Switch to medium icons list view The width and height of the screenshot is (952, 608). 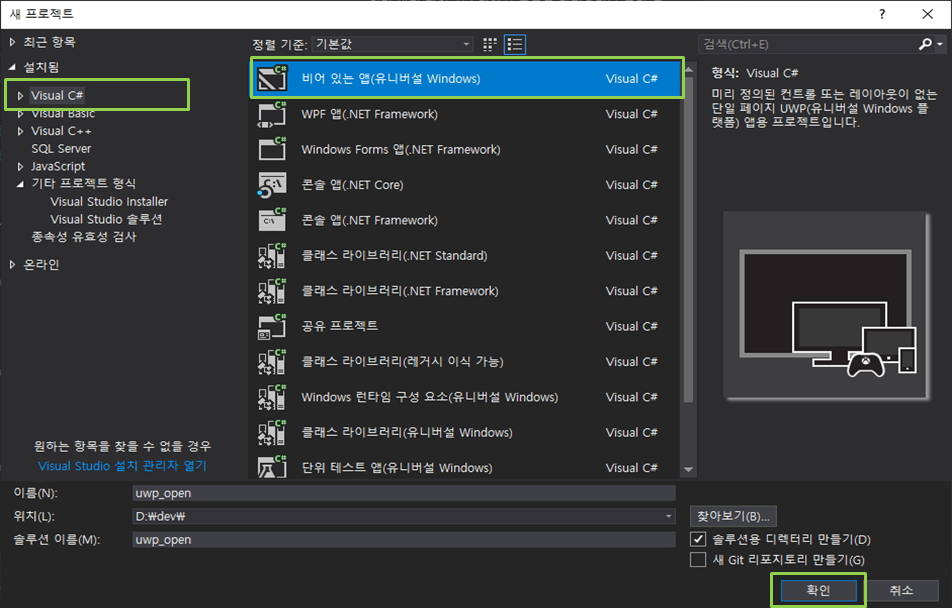(x=515, y=44)
